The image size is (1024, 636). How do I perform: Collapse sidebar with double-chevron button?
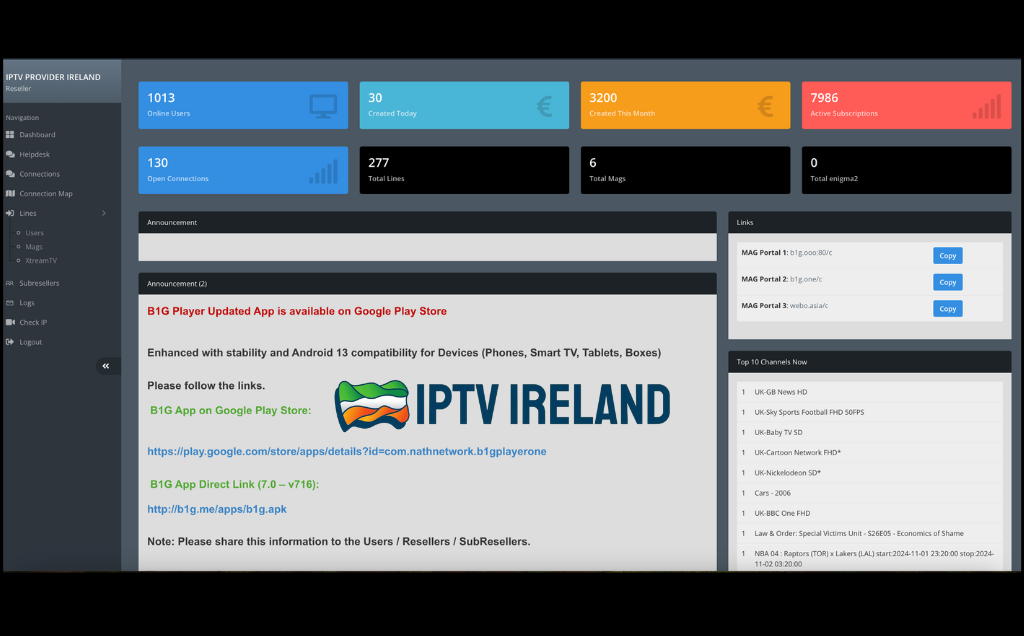[106, 366]
